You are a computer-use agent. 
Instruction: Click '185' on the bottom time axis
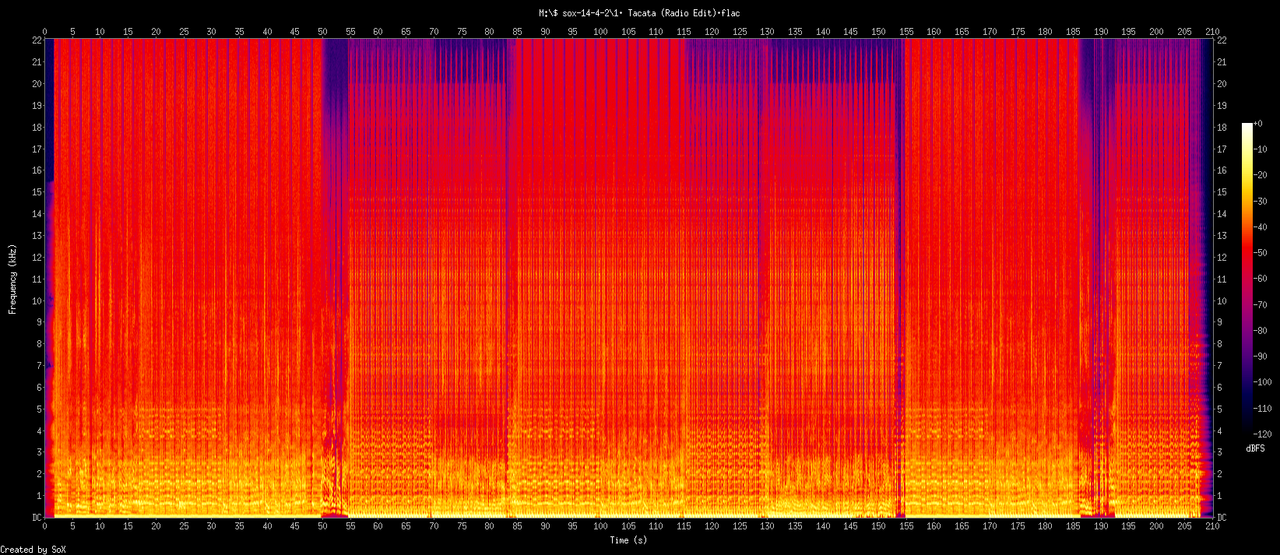(1073, 526)
